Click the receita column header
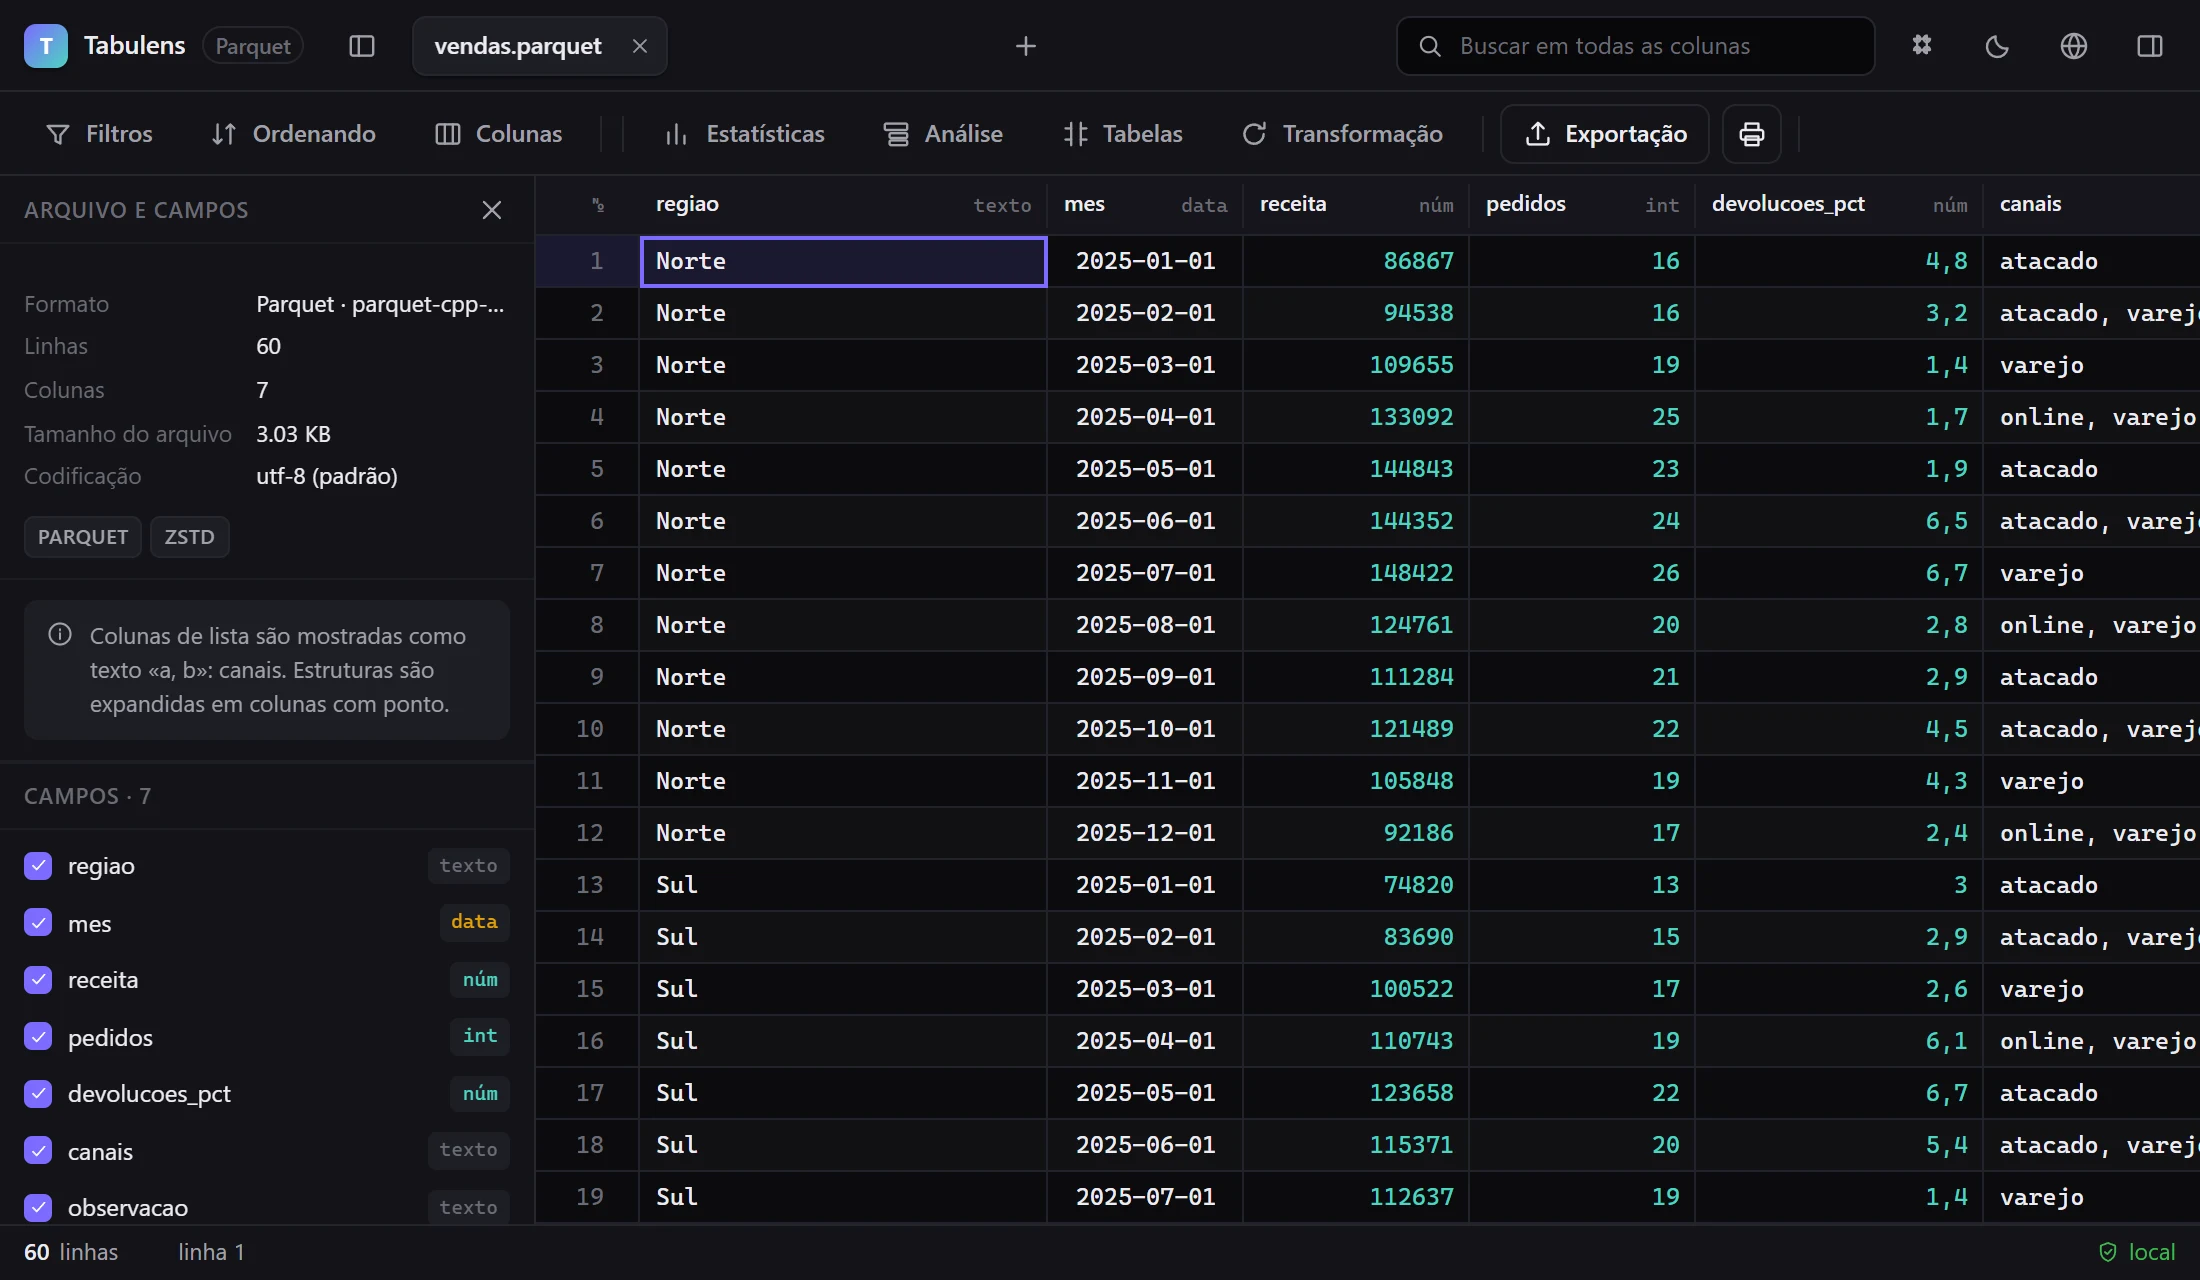The image size is (2200, 1280). pyautogui.click(x=1356, y=205)
